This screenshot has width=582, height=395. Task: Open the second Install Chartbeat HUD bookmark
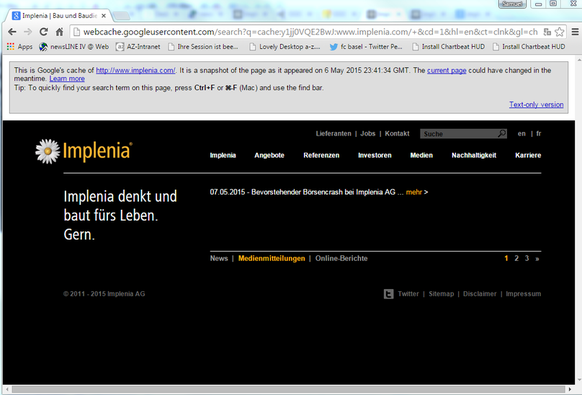(x=529, y=47)
